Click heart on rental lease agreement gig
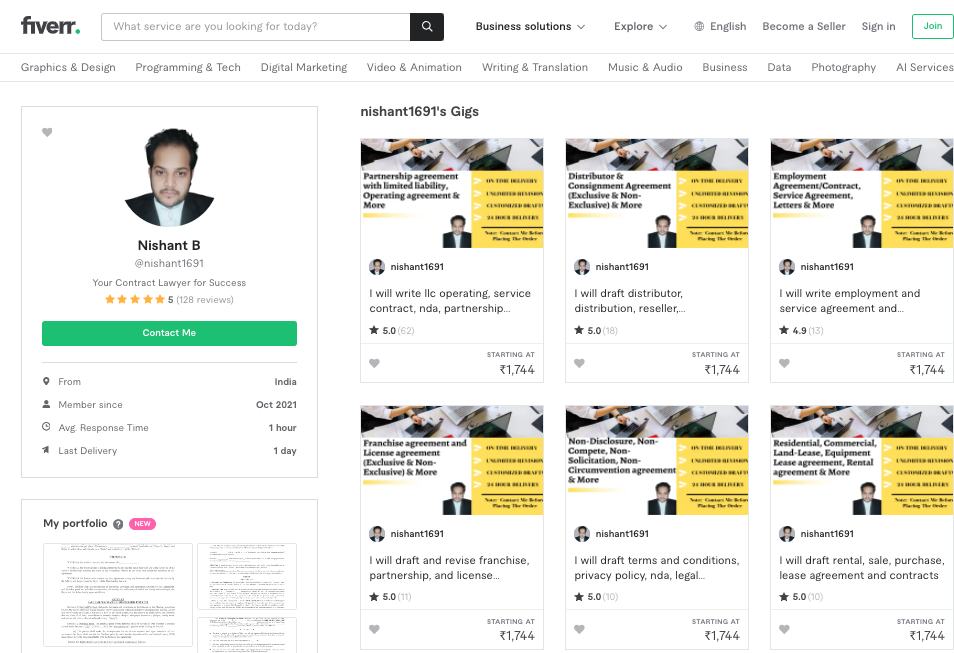Screen dimensions: 954x653 [x=785, y=630]
